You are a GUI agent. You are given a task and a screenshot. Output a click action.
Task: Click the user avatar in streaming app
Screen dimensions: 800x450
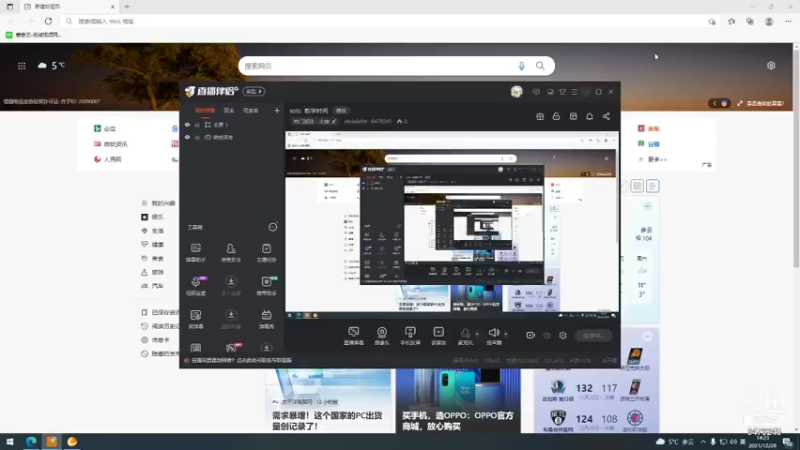516,91
